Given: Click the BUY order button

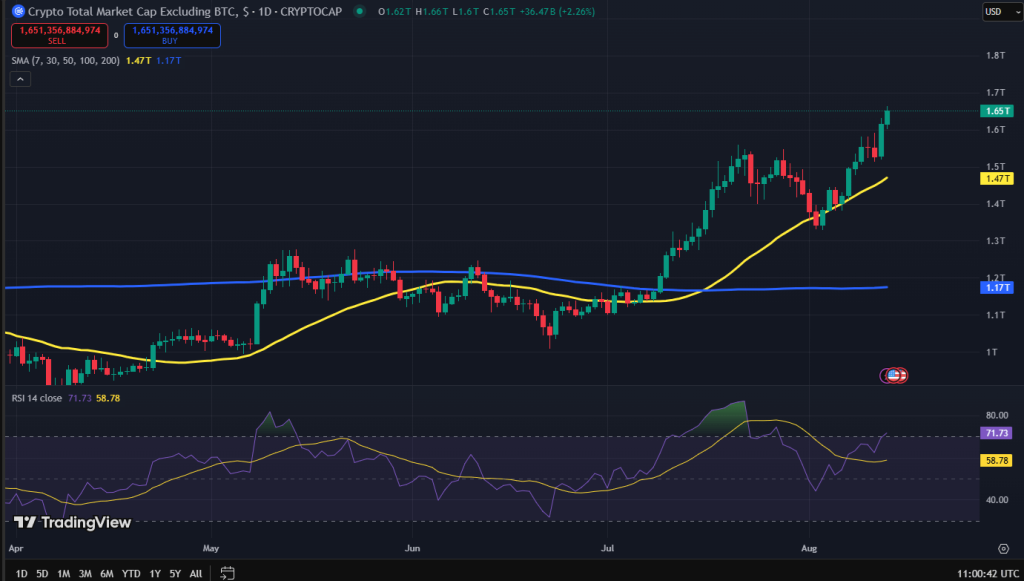Looking at the screenshot, I should (x=171, y=35).
